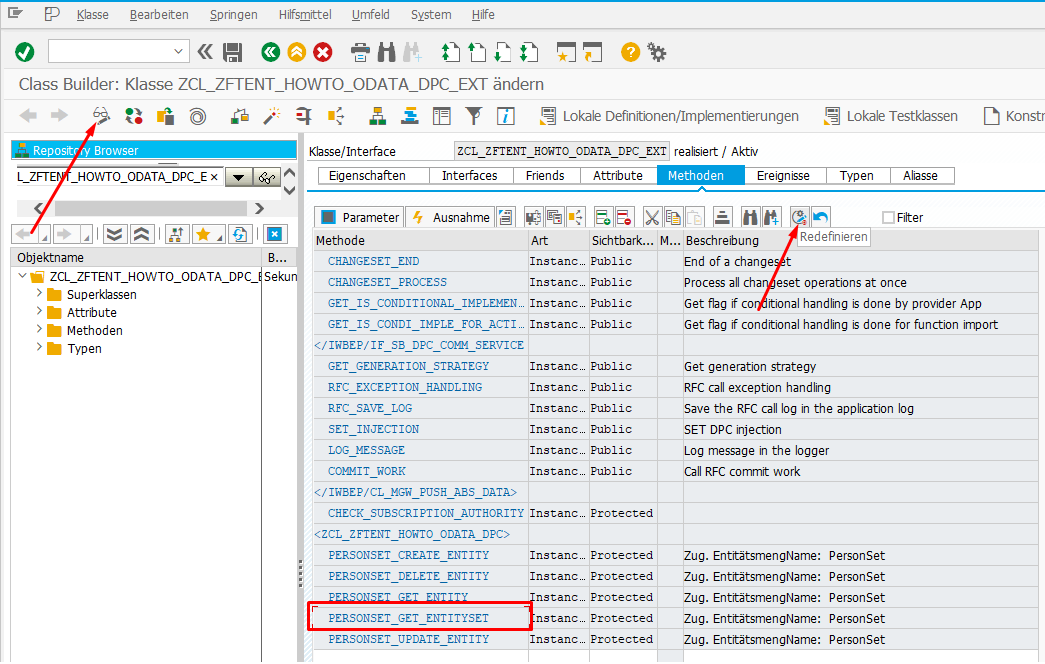Open the Hilfsmittel menu

tap(305, 15)
